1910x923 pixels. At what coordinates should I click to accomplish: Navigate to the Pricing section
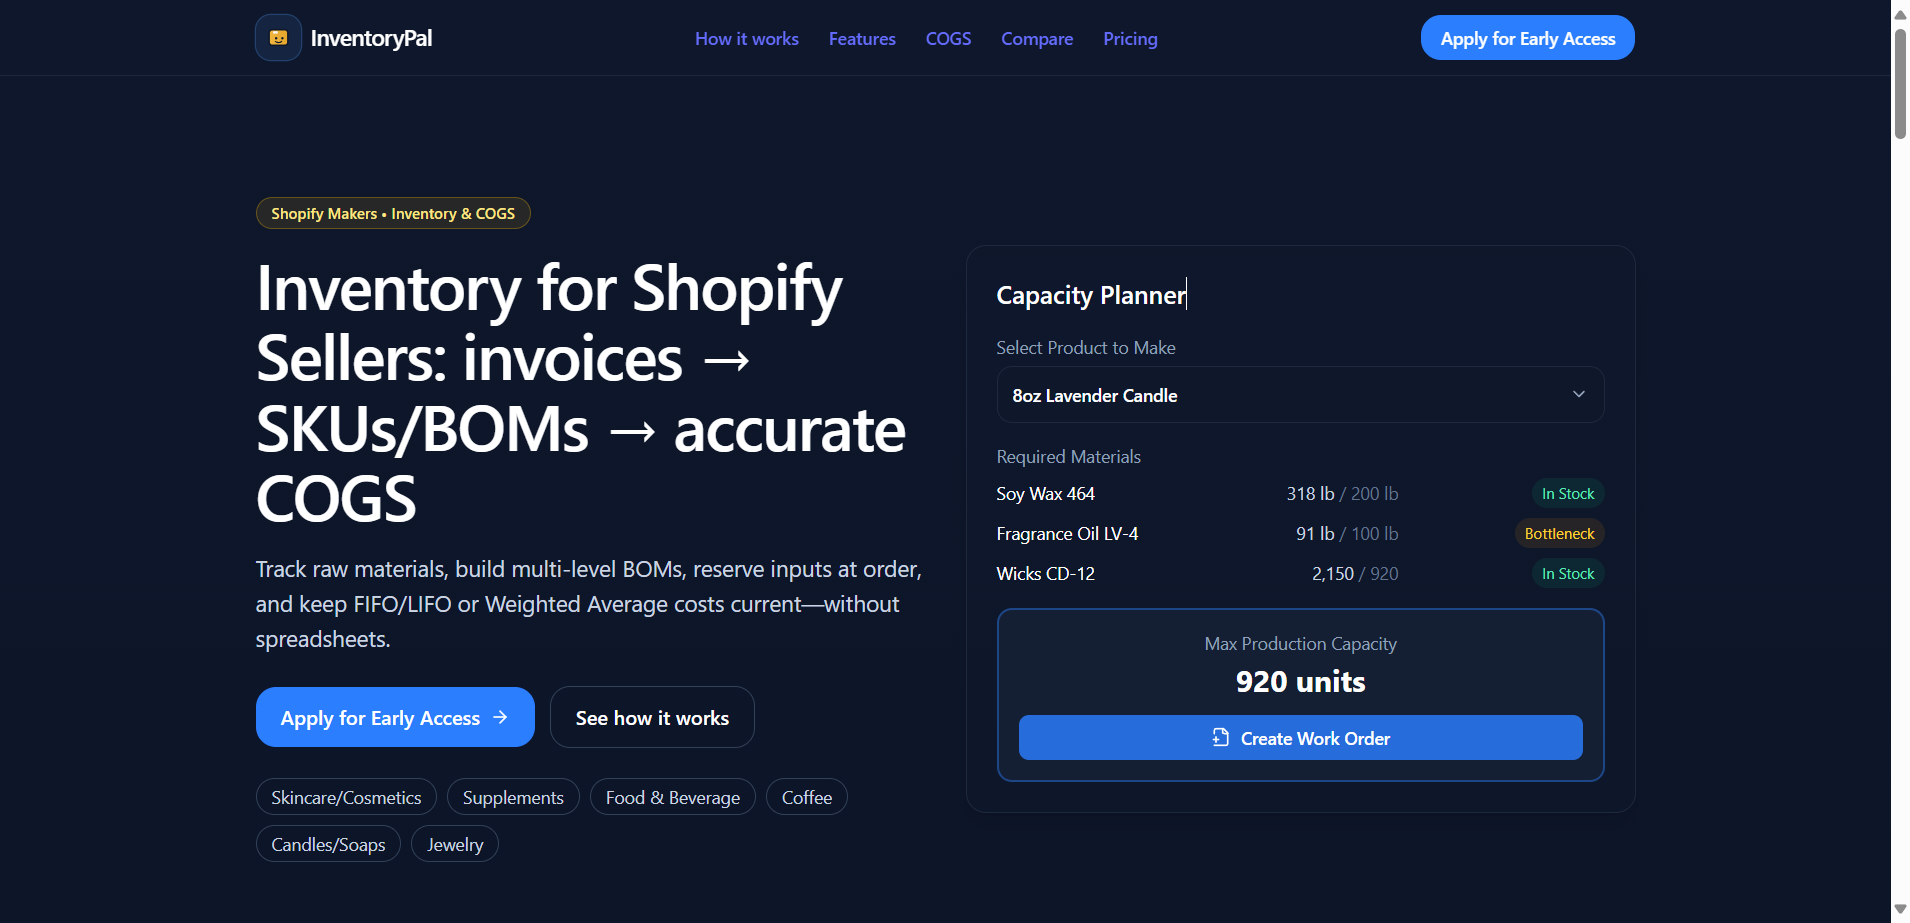pyautogui.click(x=1129, y=38)
